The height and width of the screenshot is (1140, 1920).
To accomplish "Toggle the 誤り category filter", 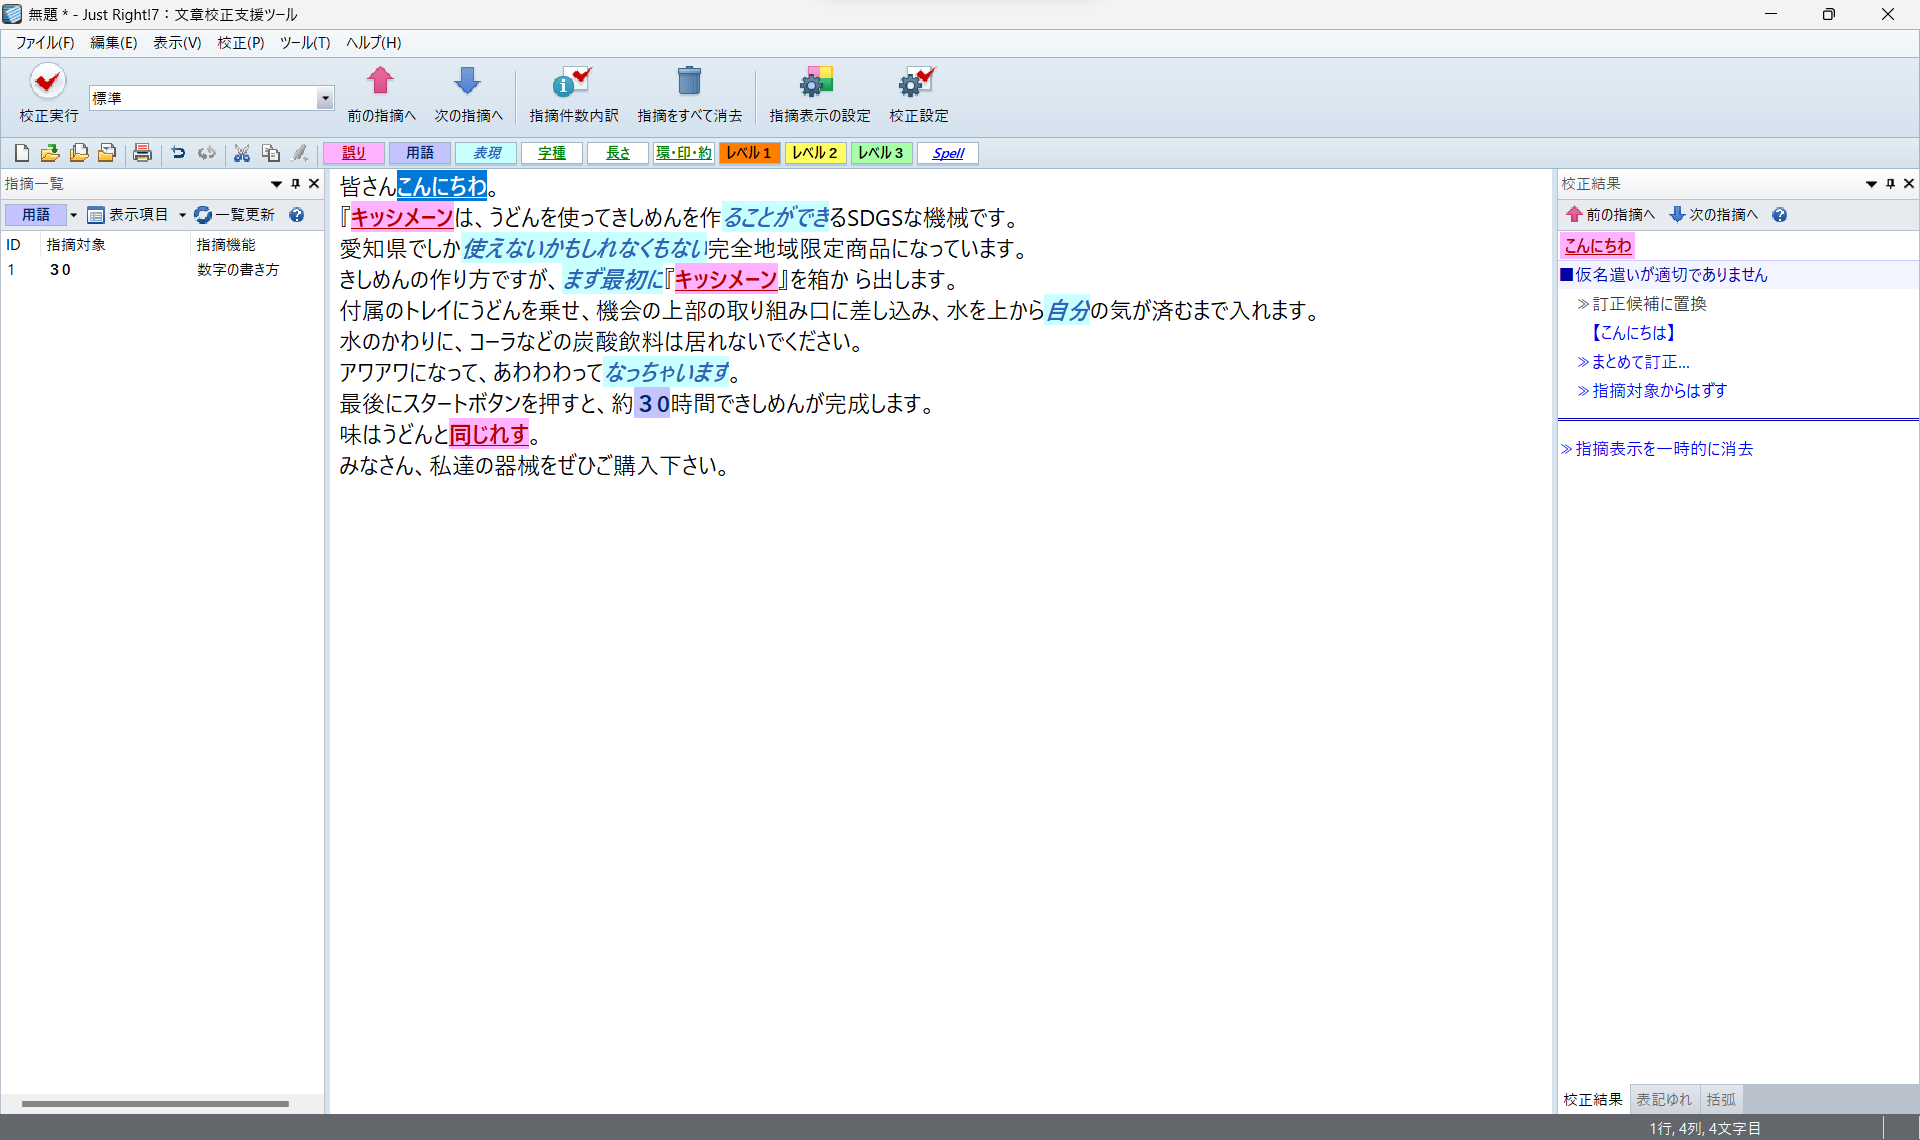I will pos(354,153).
